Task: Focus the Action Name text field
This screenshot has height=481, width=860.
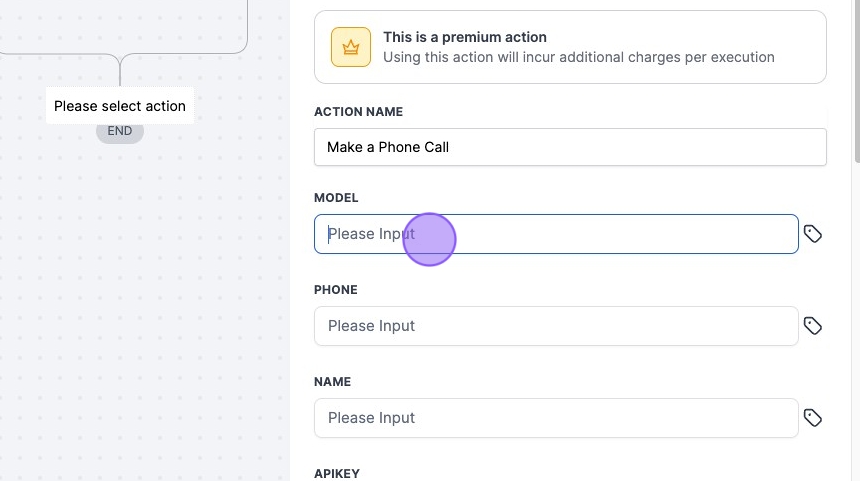Action: [x=570, y=147]
